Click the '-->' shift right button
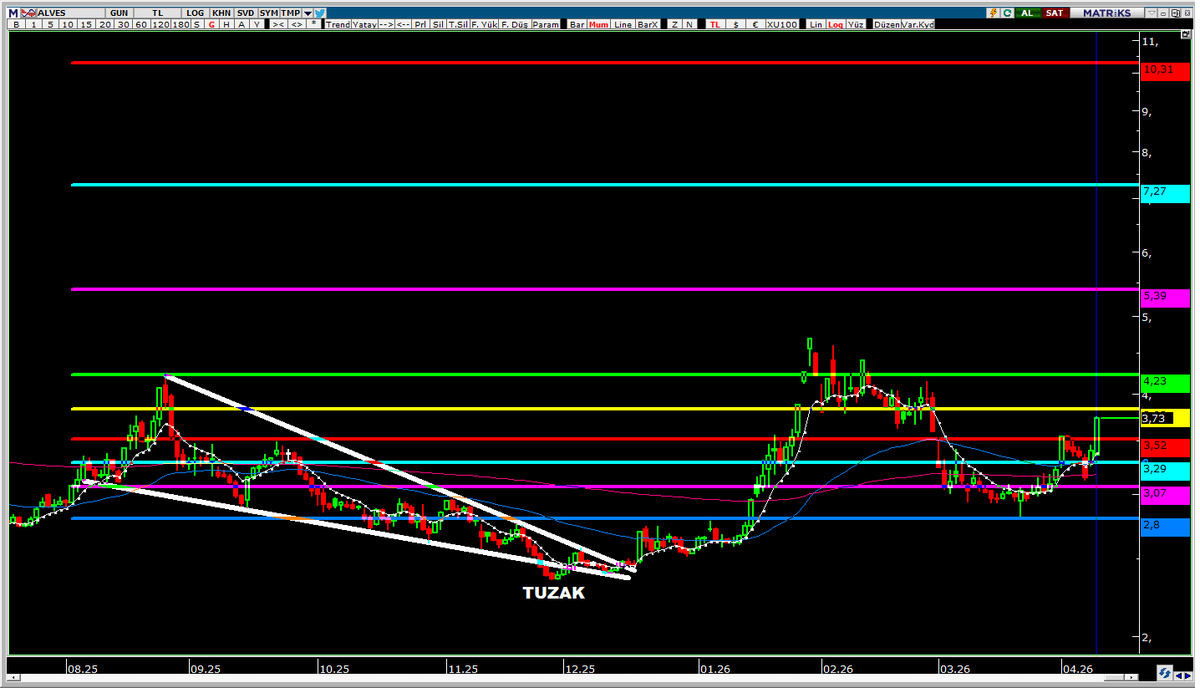 tap(386, 24)
